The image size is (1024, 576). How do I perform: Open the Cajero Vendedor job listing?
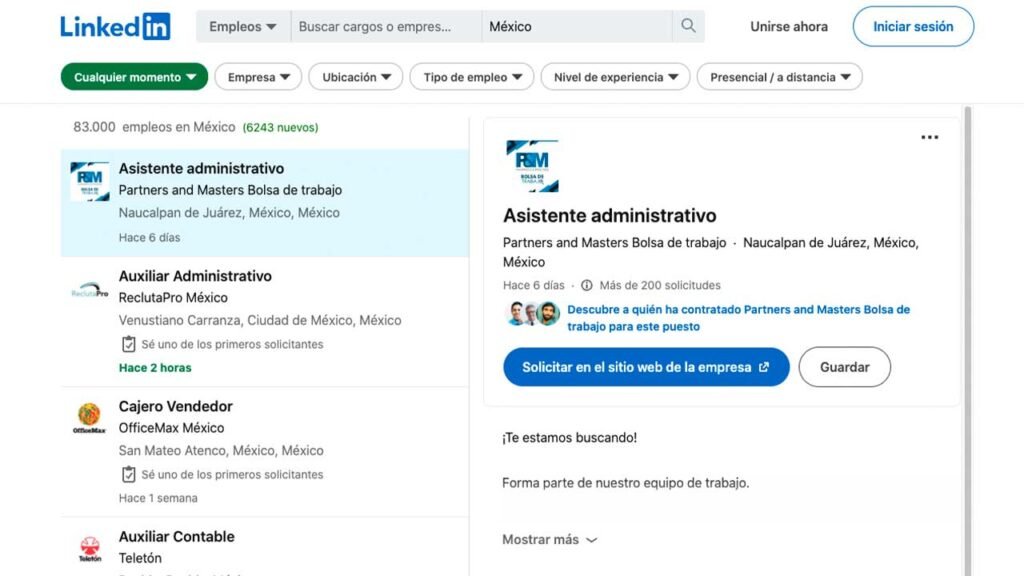coord(265,452)
